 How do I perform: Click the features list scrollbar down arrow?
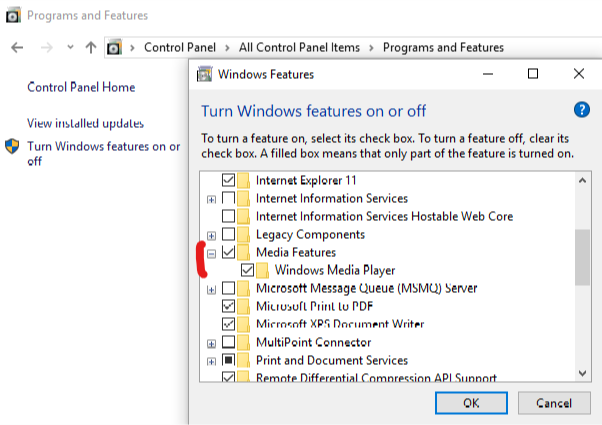point(582,373)
